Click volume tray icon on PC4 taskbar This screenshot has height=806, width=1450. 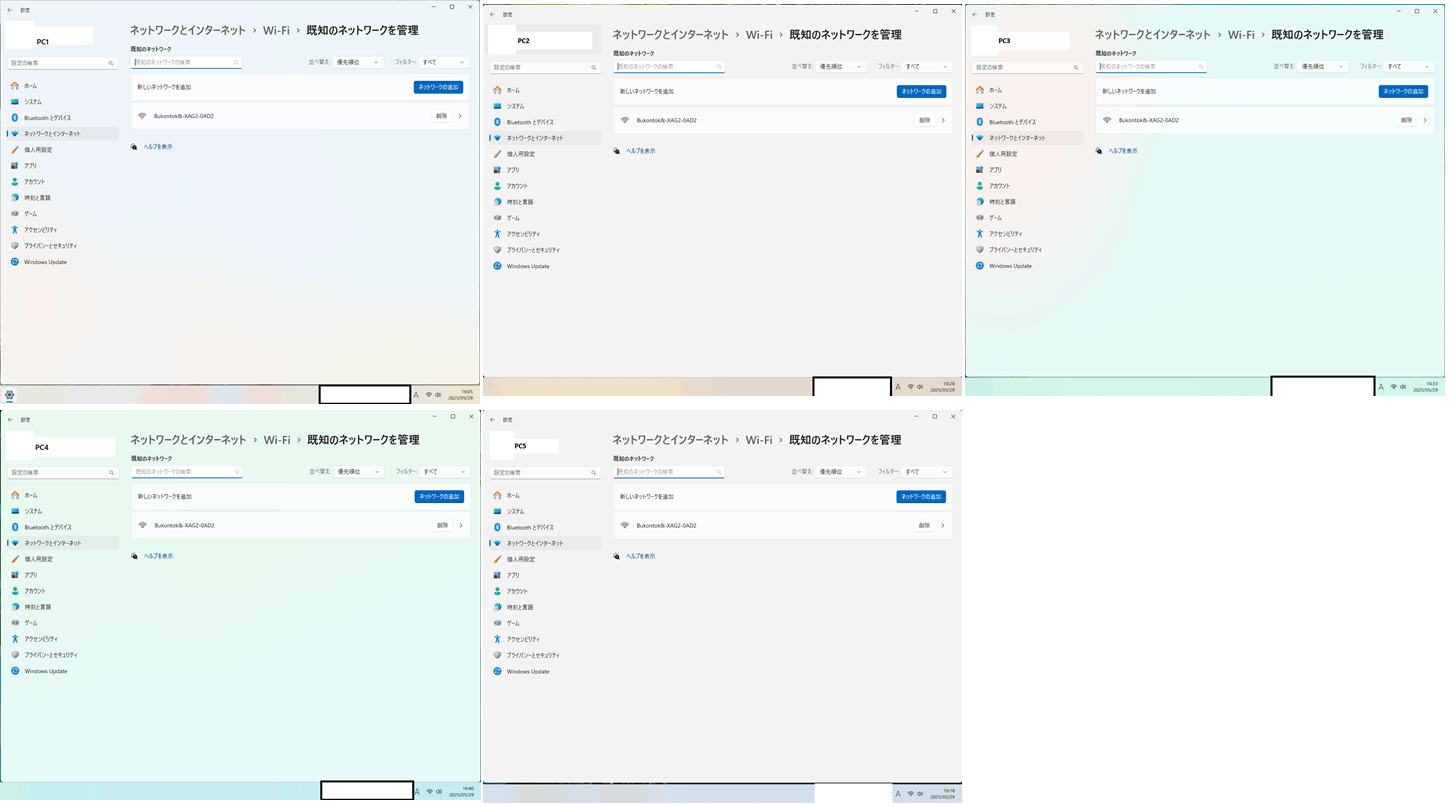[440, 791]
